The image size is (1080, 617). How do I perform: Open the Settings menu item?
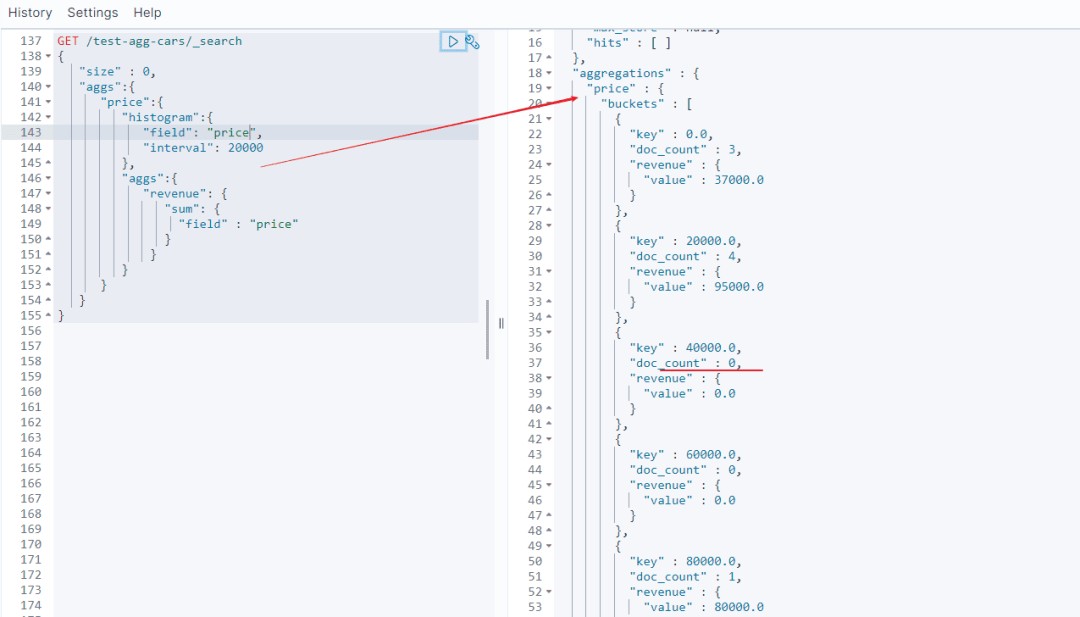[x=92, y=13]
